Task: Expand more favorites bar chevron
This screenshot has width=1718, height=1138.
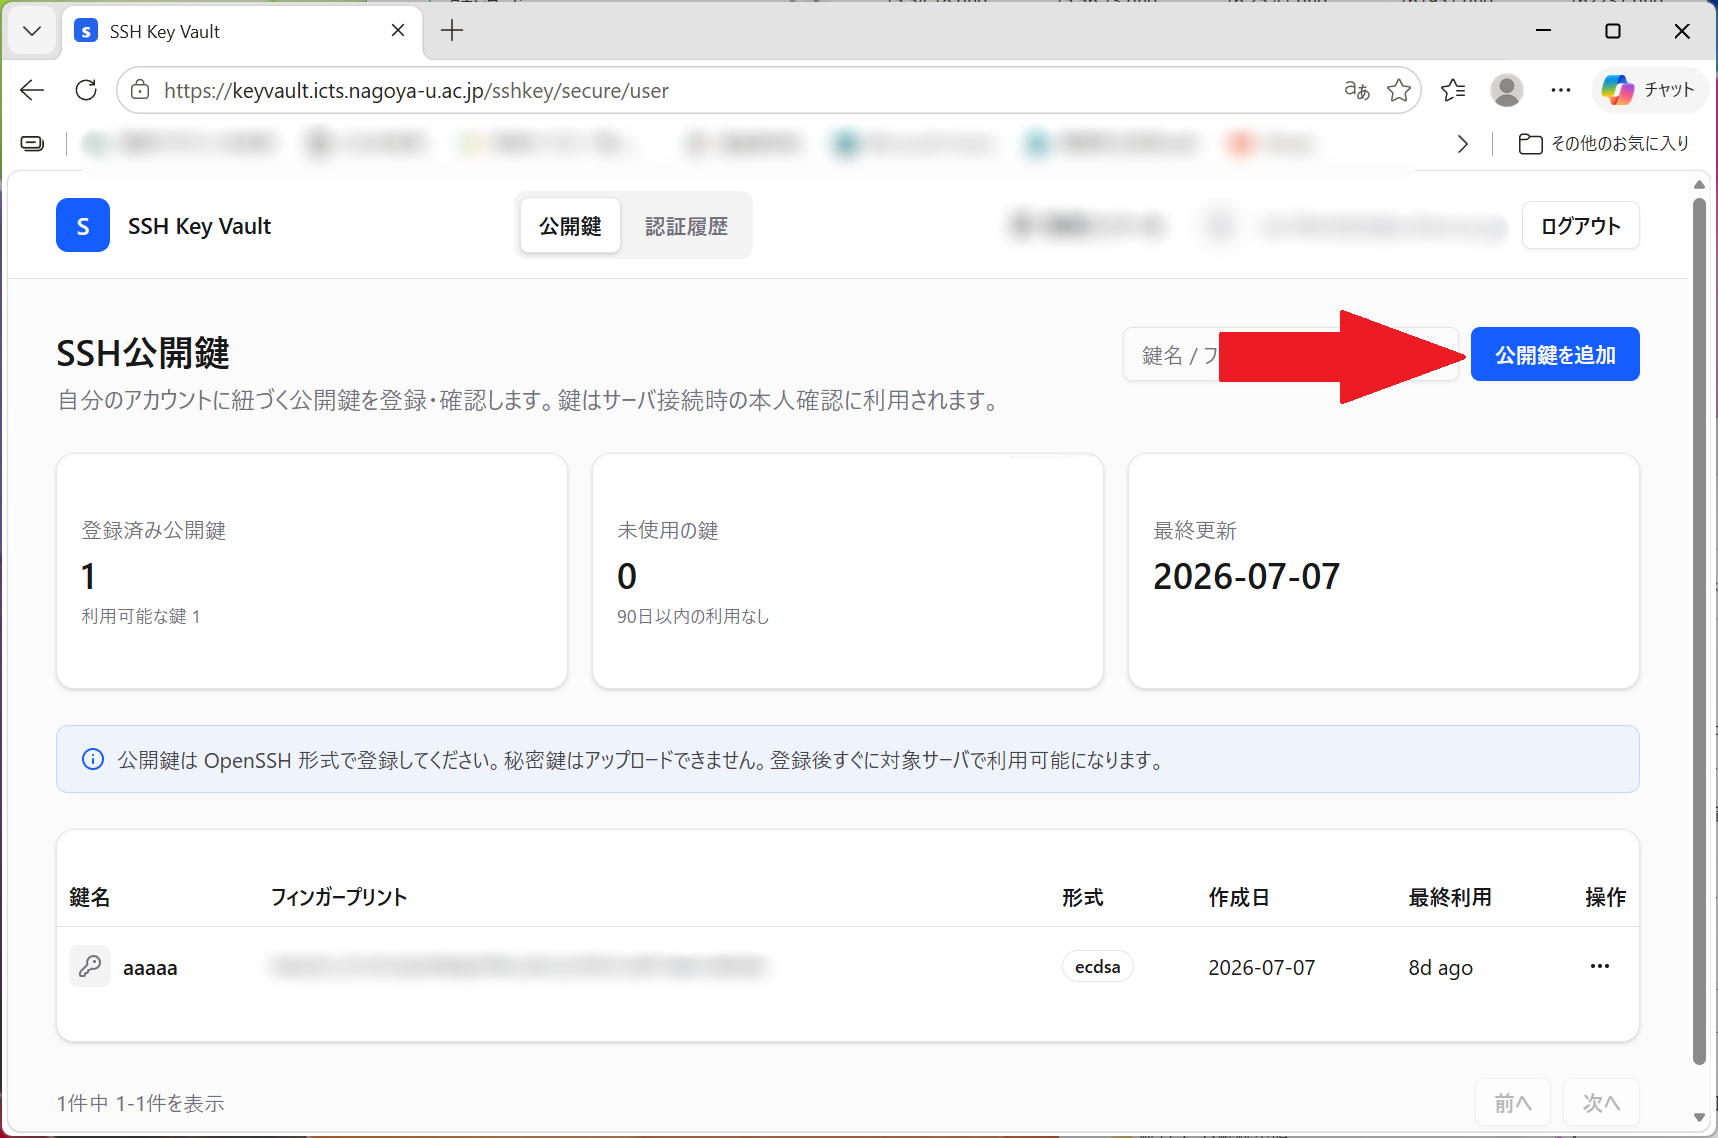Action: point(1463,144)
